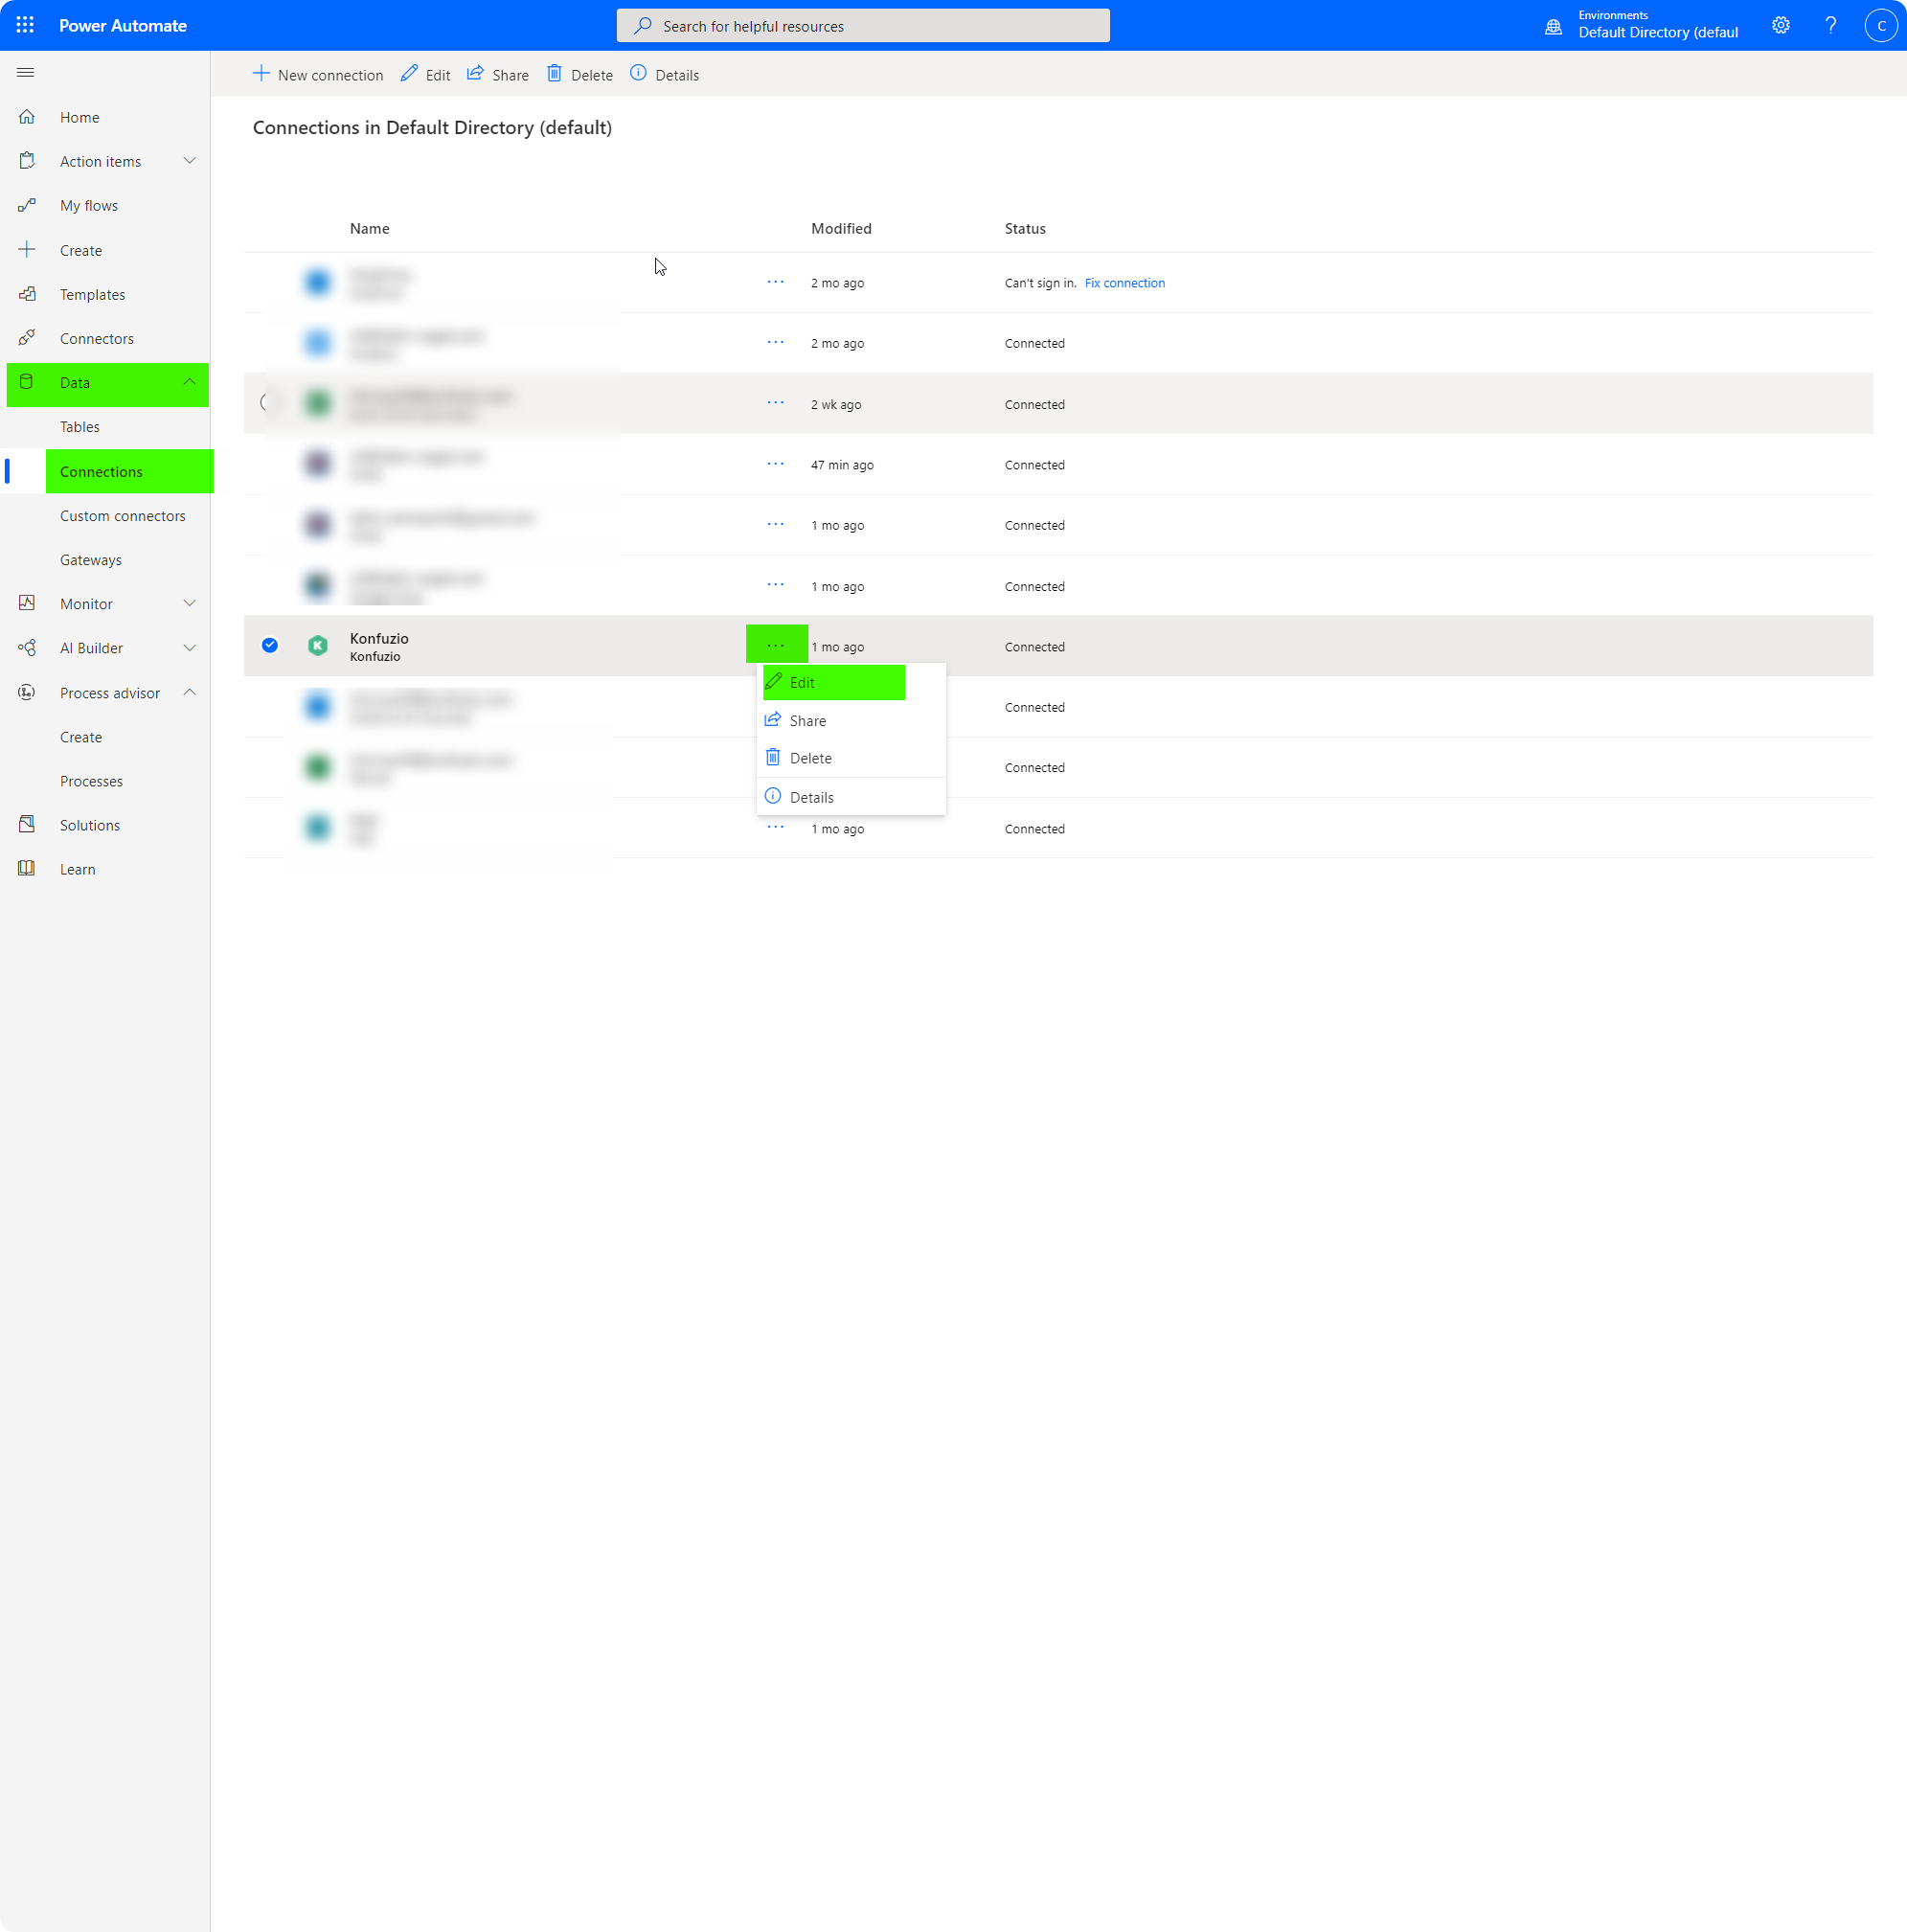Uncheck the Konfuzio row checkbox

coord(270,645)
